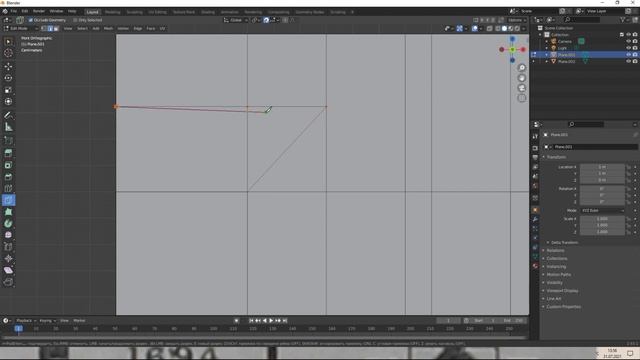Select the Measure tool

click(x=8, y=127)
